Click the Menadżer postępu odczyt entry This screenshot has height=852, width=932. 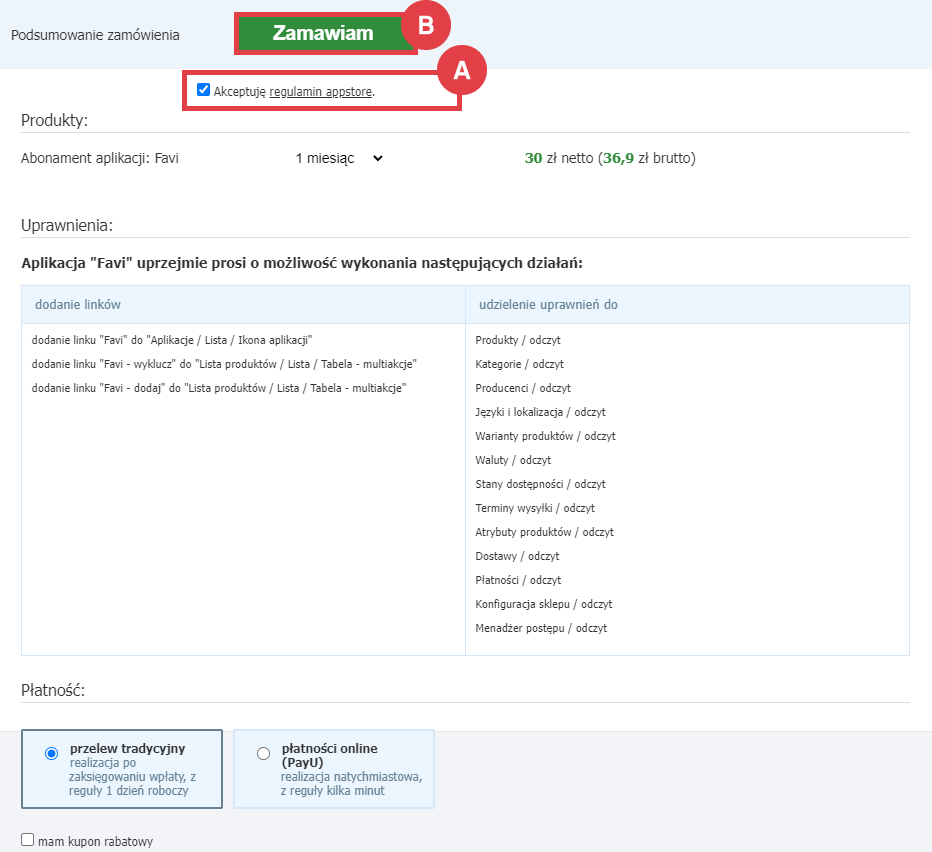click(542, 628)
